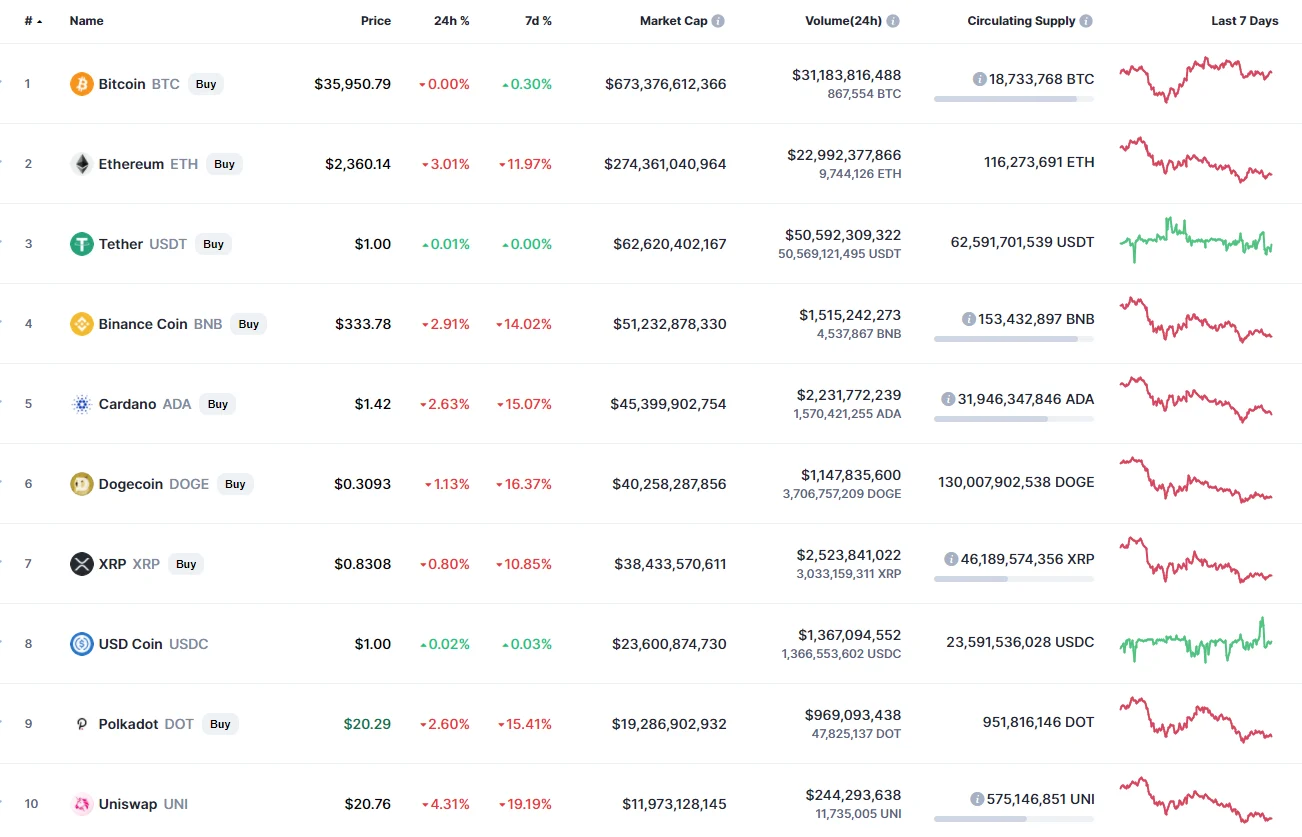Click the green Tether logo
The height and width of the screenshot is (837, 1302).
pos(81,244)
